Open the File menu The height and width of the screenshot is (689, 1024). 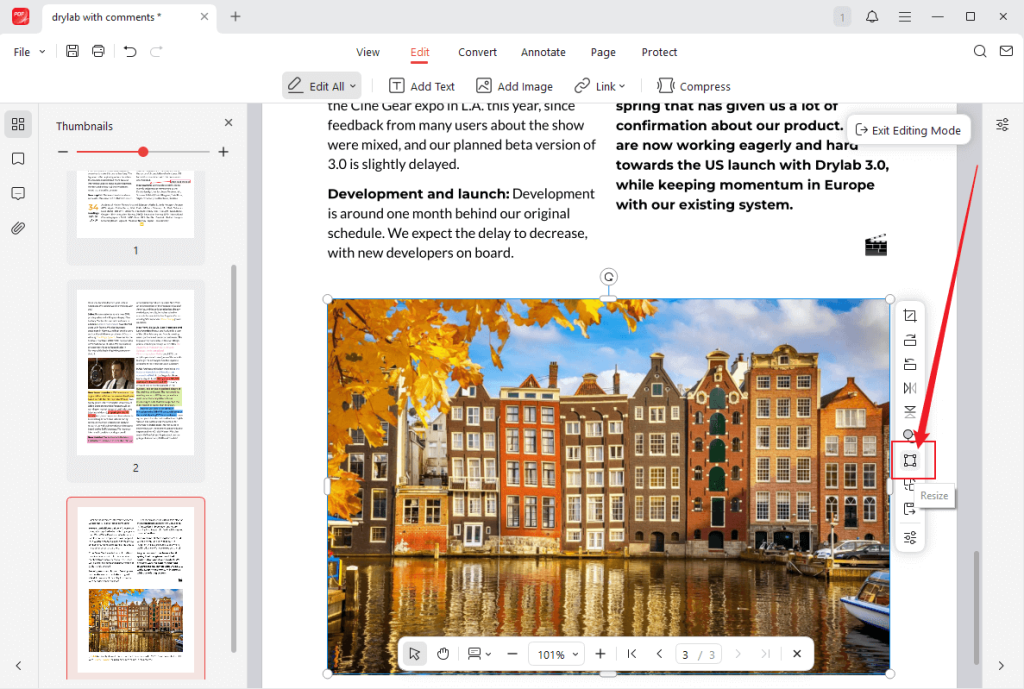pos(27,51)
